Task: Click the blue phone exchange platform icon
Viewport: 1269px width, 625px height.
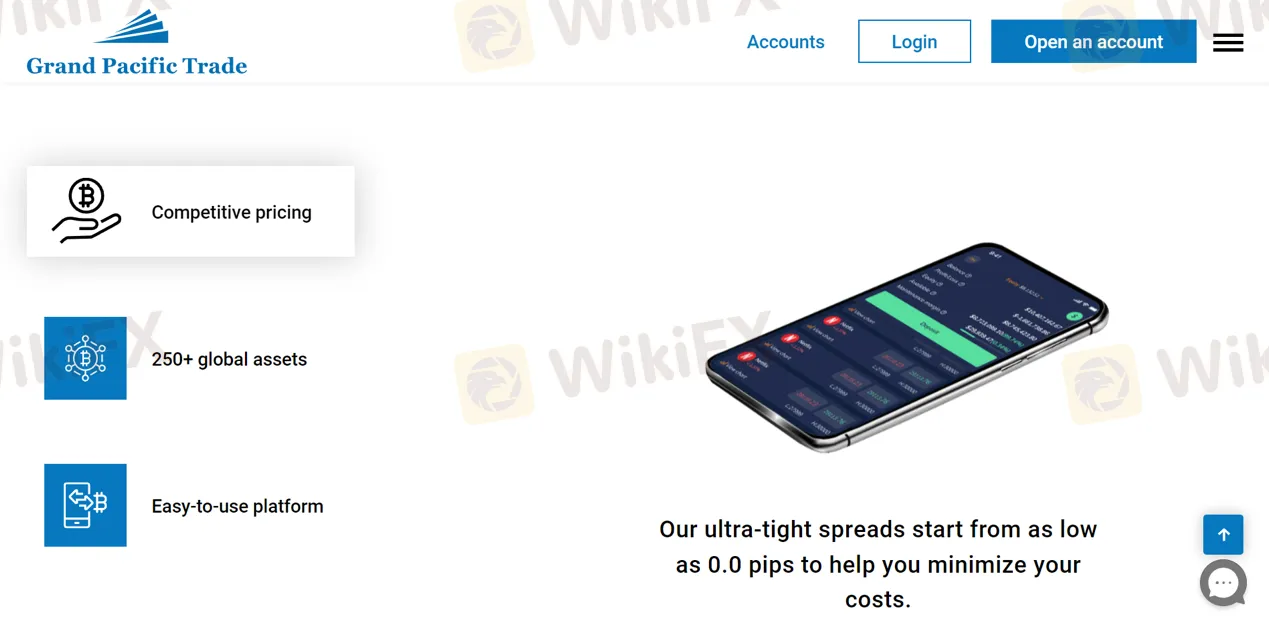Action: pyautogui.click(x=85, y=505)
